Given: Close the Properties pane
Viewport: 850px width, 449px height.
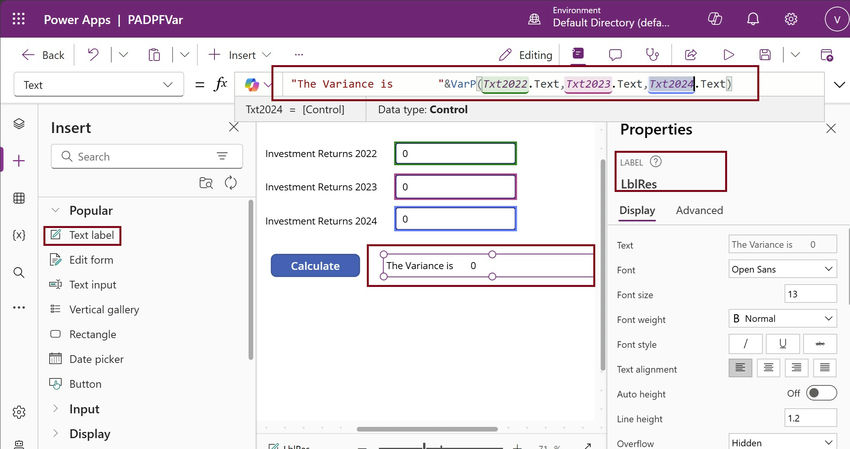Looking at the screenshot, I should pos(830,129).
